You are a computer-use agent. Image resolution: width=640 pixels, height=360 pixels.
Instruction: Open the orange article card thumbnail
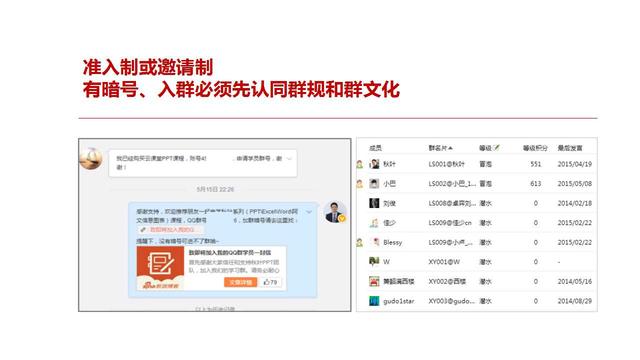[x=160, y=268]
